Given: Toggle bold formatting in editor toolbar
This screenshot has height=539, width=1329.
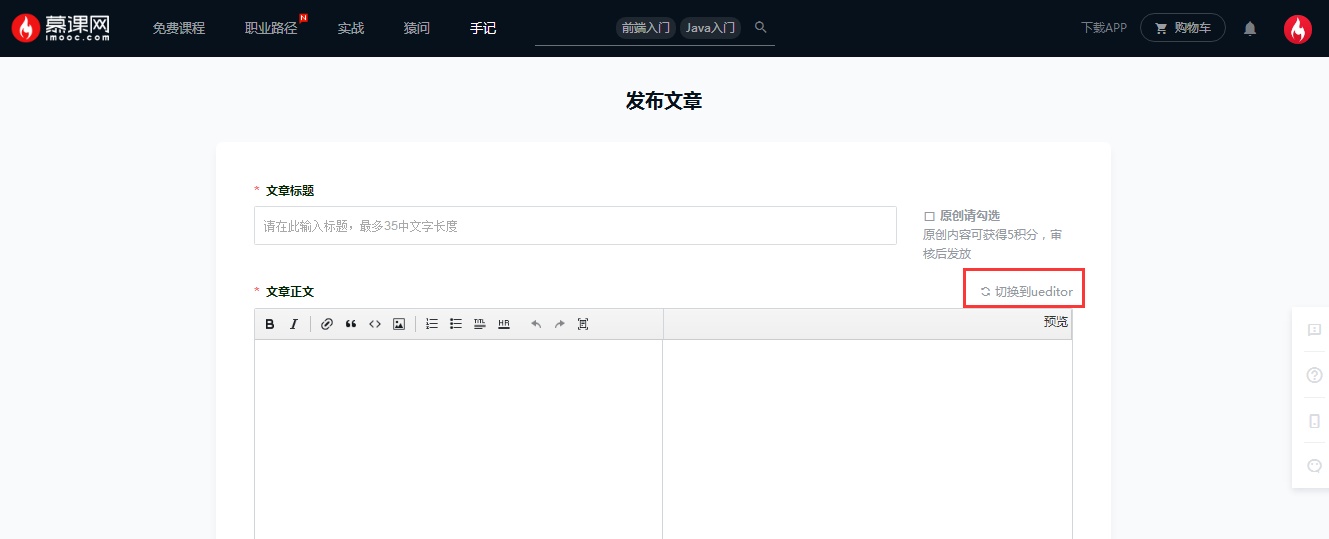Looking at the screenshot, I should point(270,324).
